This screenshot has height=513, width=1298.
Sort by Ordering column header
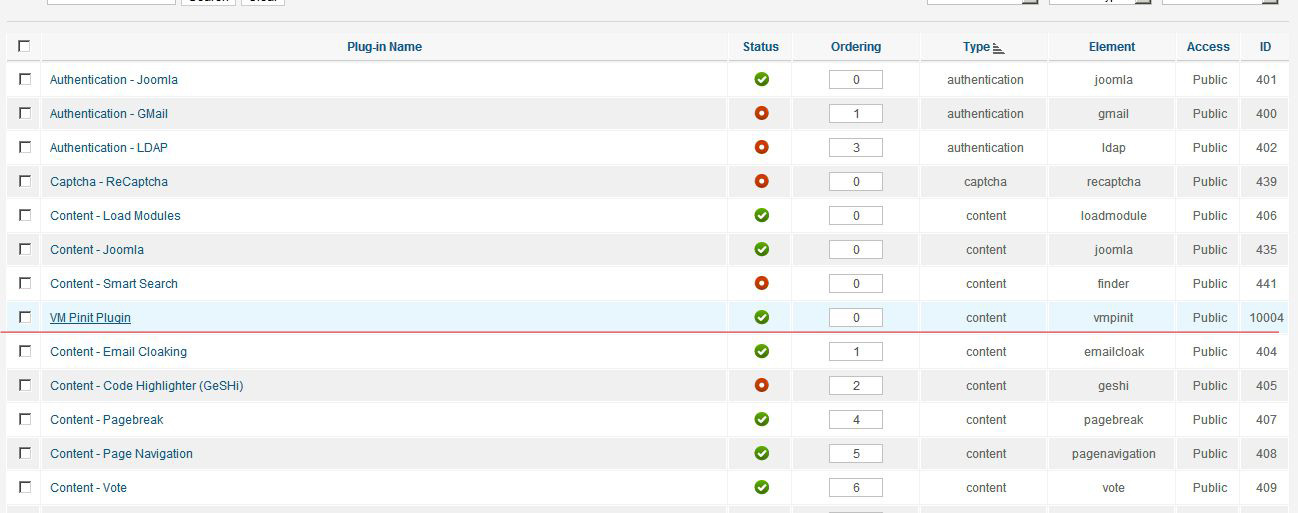[856, 47]
